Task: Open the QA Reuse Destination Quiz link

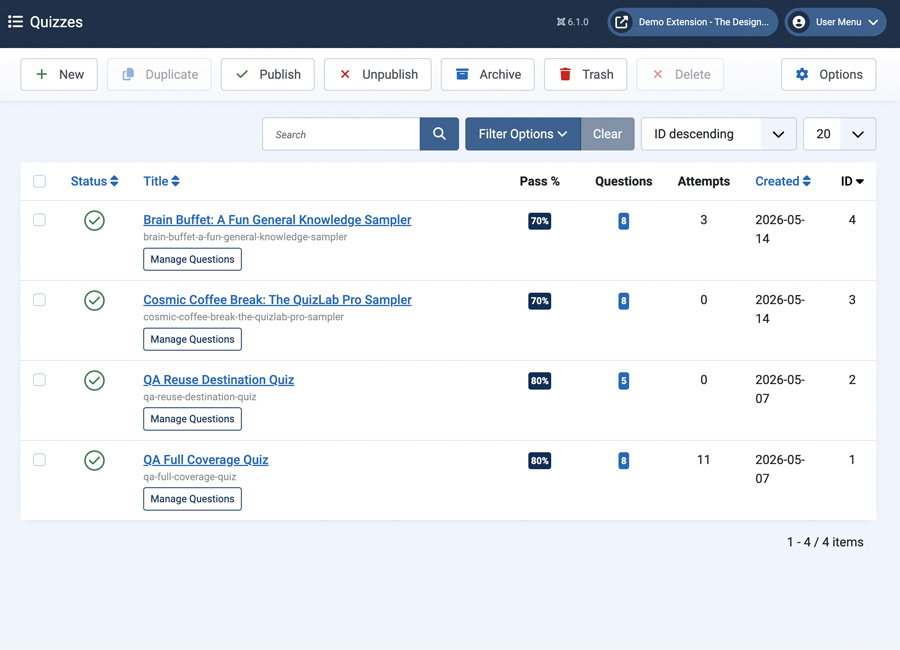Action: click(219, 380)
